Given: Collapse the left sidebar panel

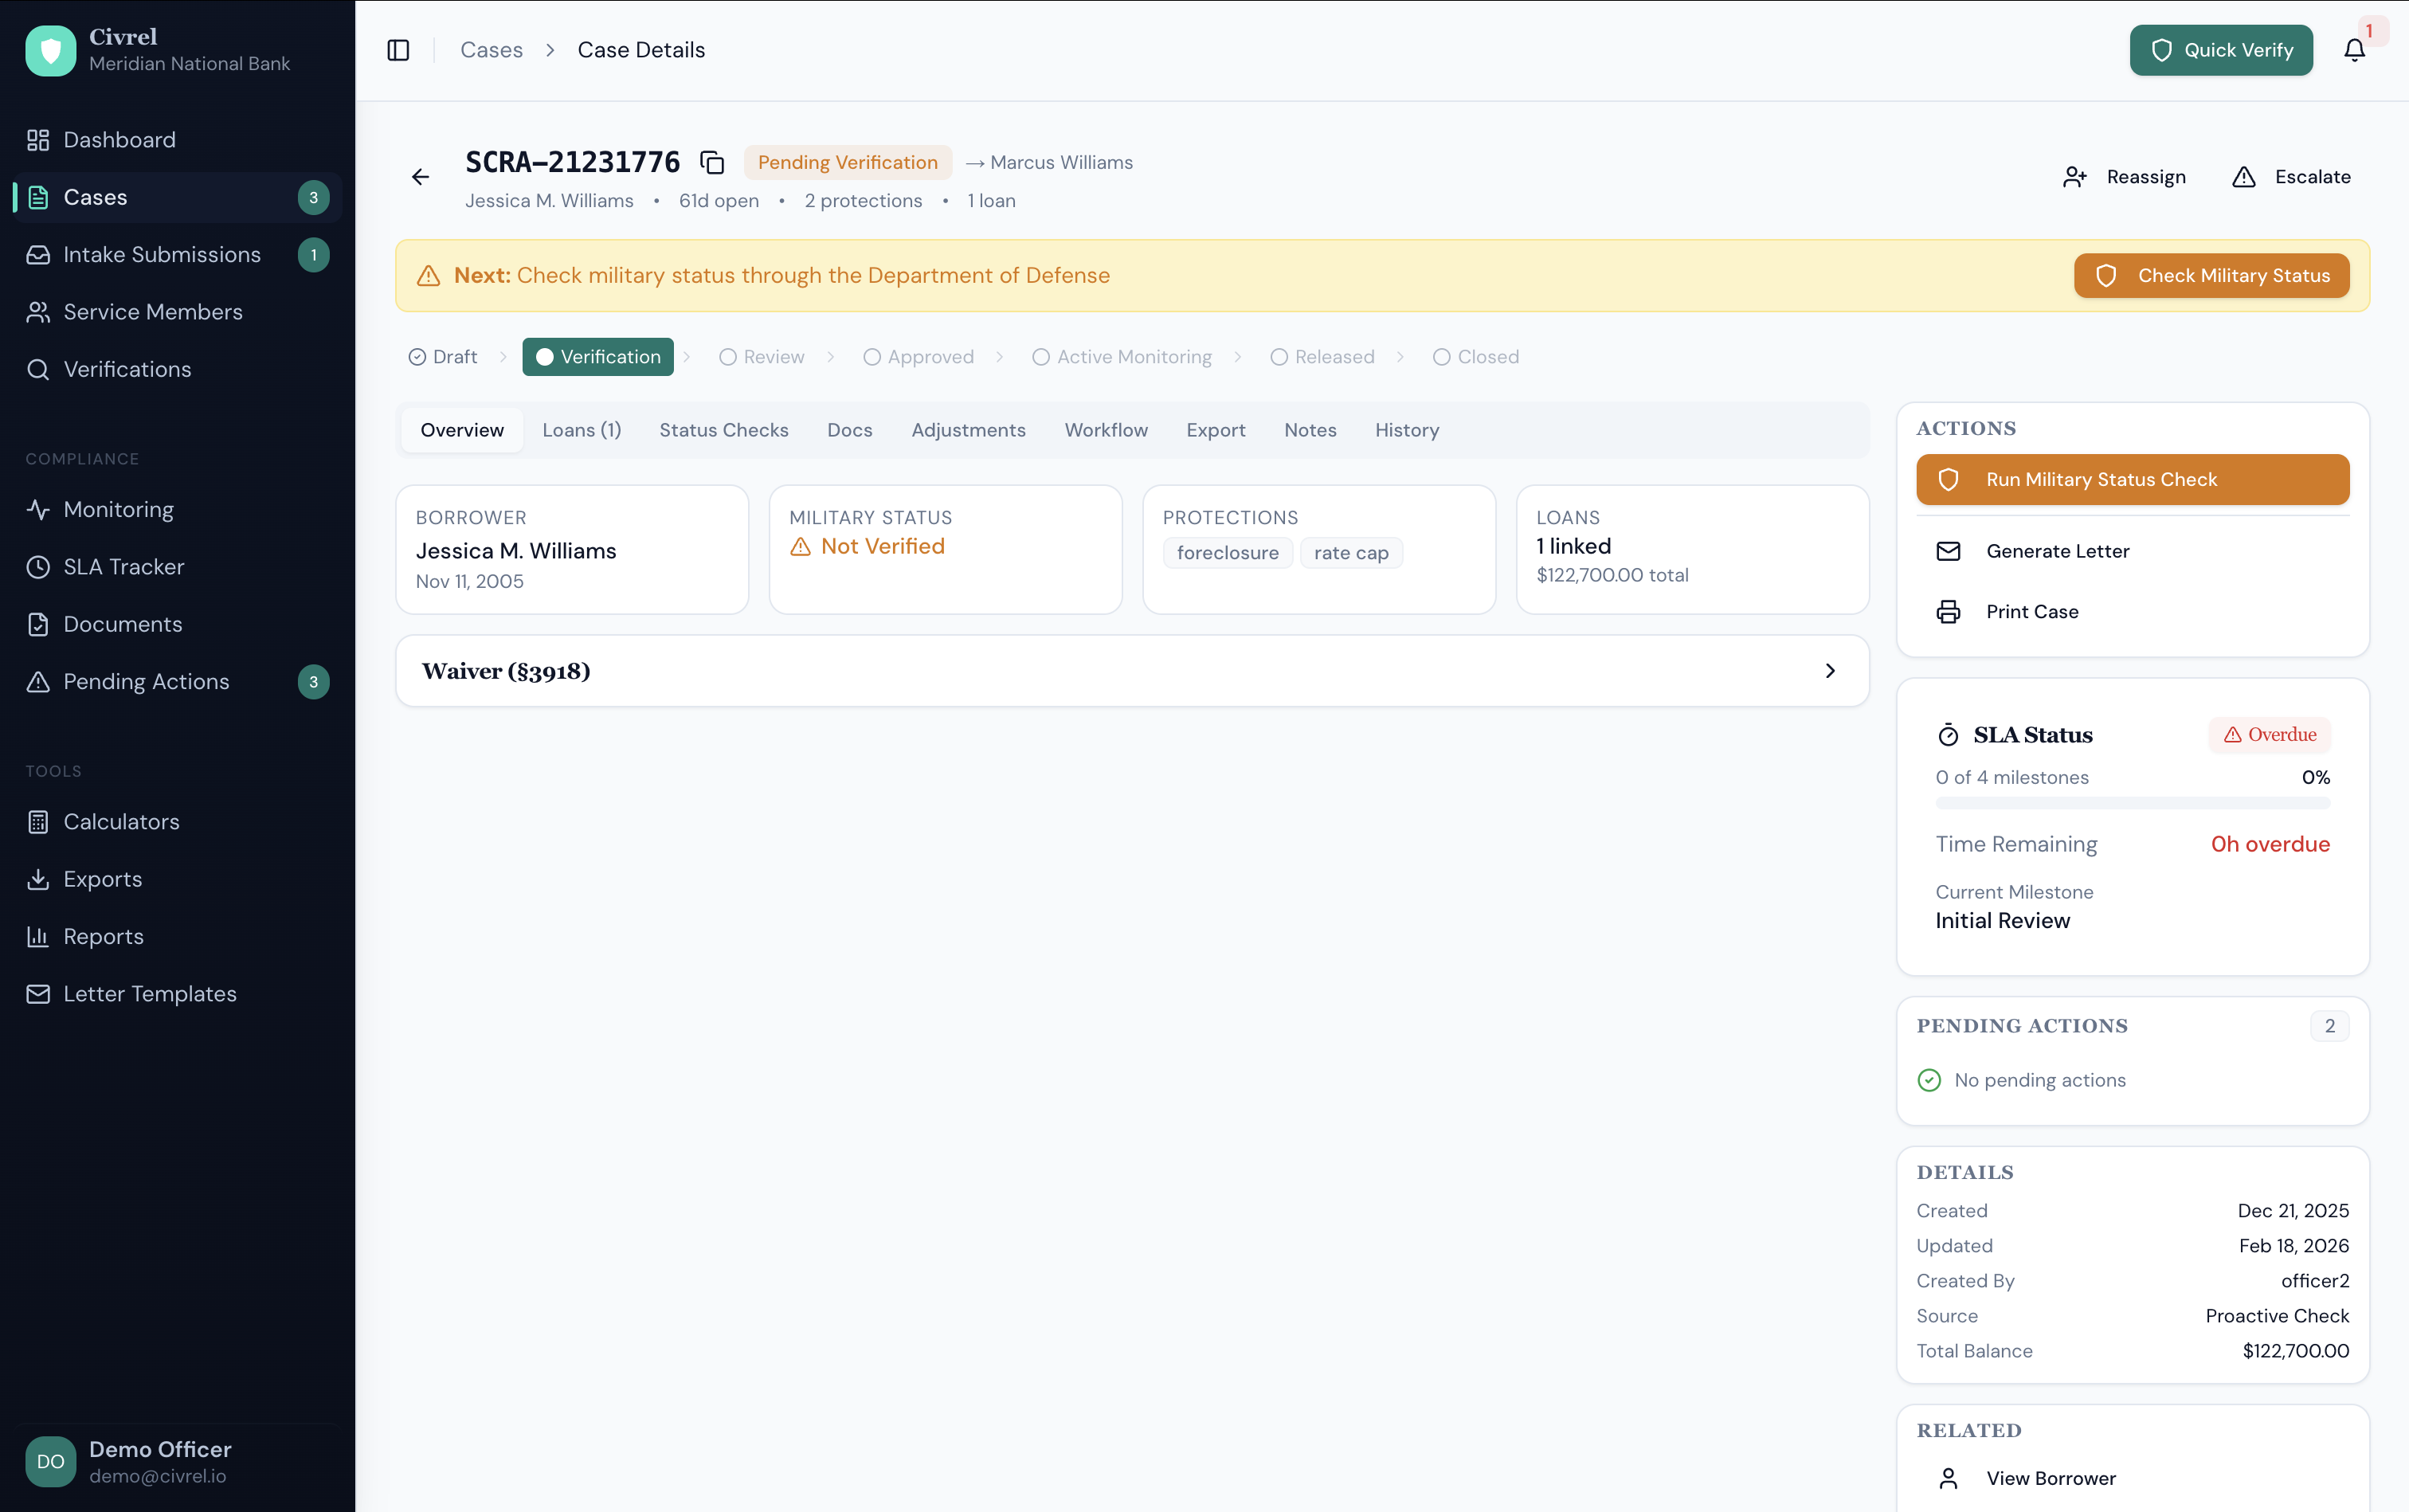Looking at the screenshot, I should coord(398,49).
